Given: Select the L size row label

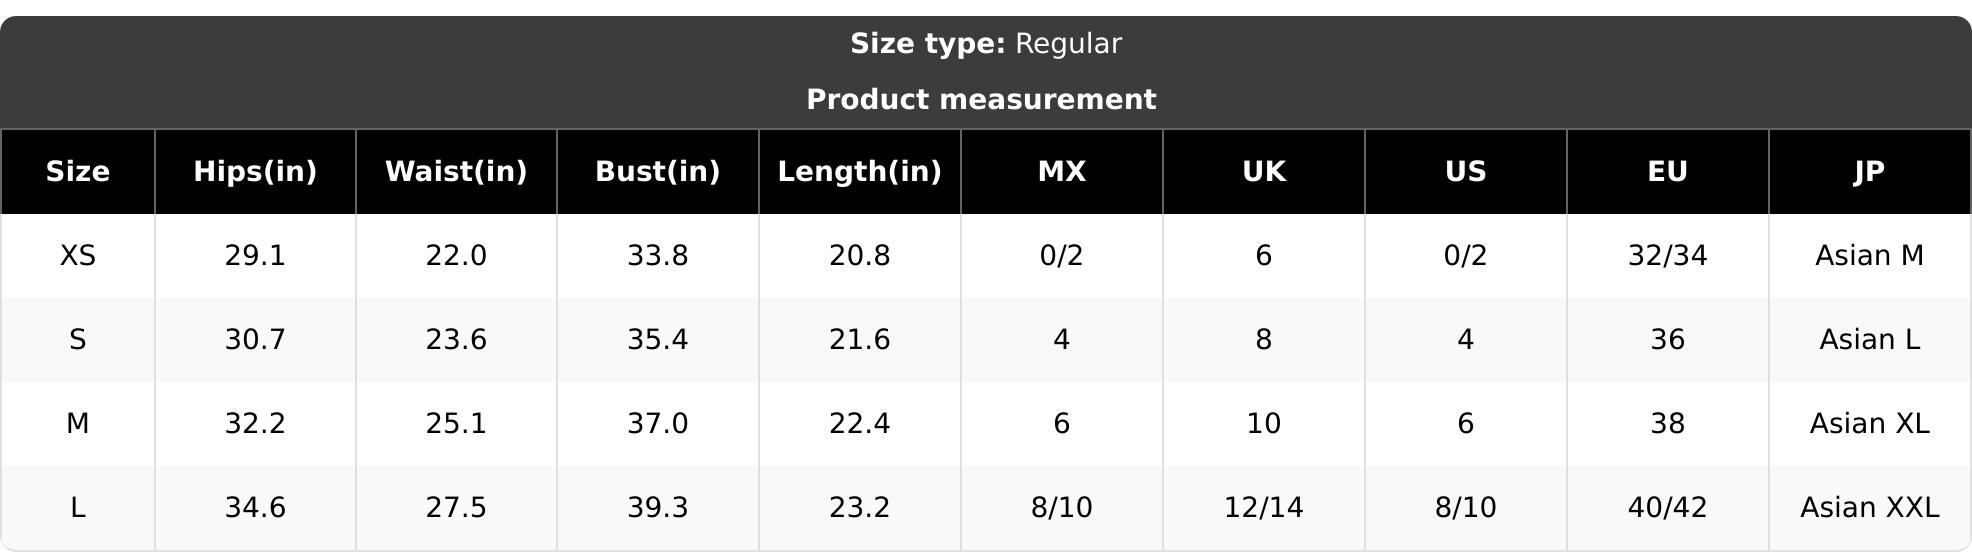Looking at the screenshot, I should coord(78,508).
